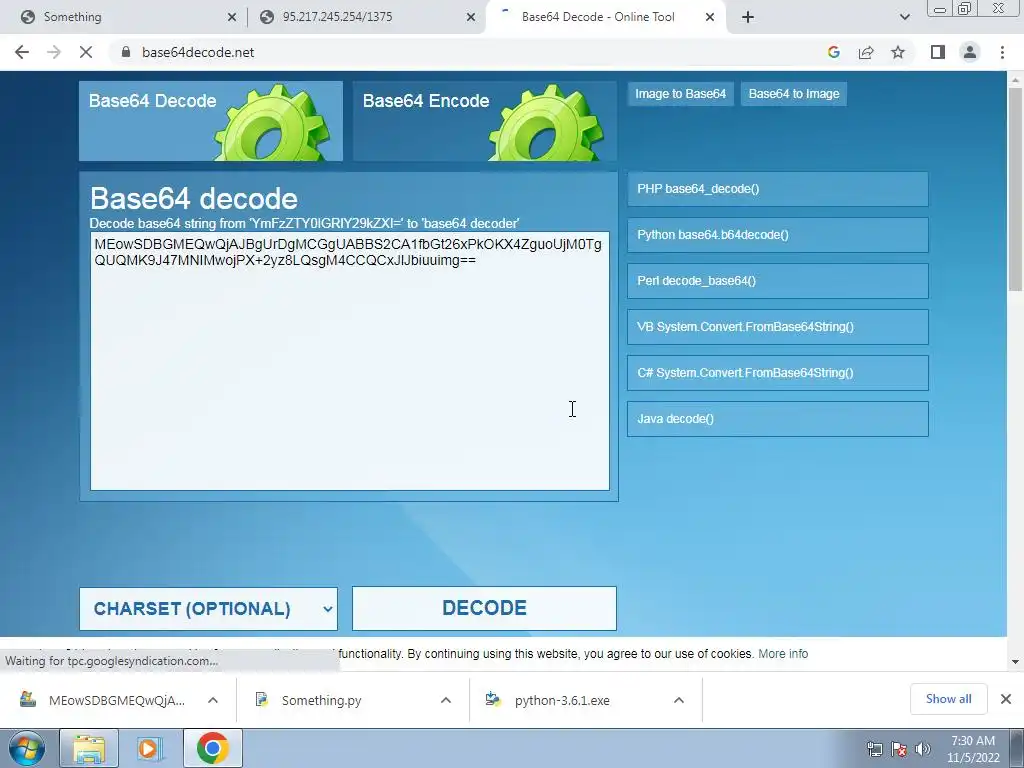Click inside the base64 input textarea

coord(349,360)
